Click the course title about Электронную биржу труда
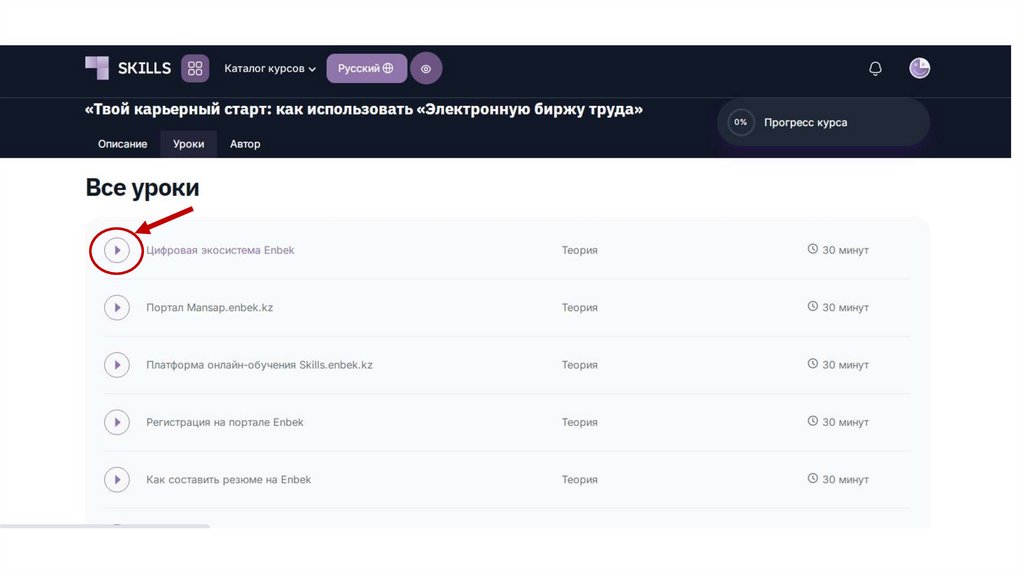 pyautogui.click(x=364, y=109)
